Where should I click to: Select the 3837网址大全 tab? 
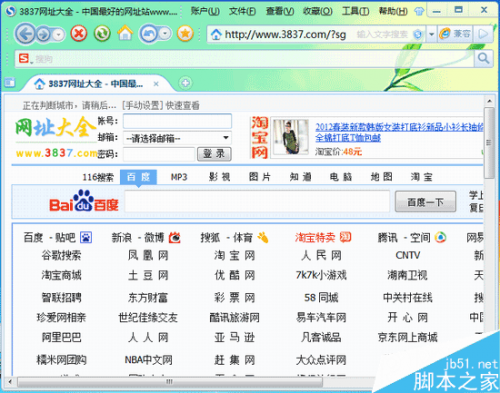tap(95, 84)
